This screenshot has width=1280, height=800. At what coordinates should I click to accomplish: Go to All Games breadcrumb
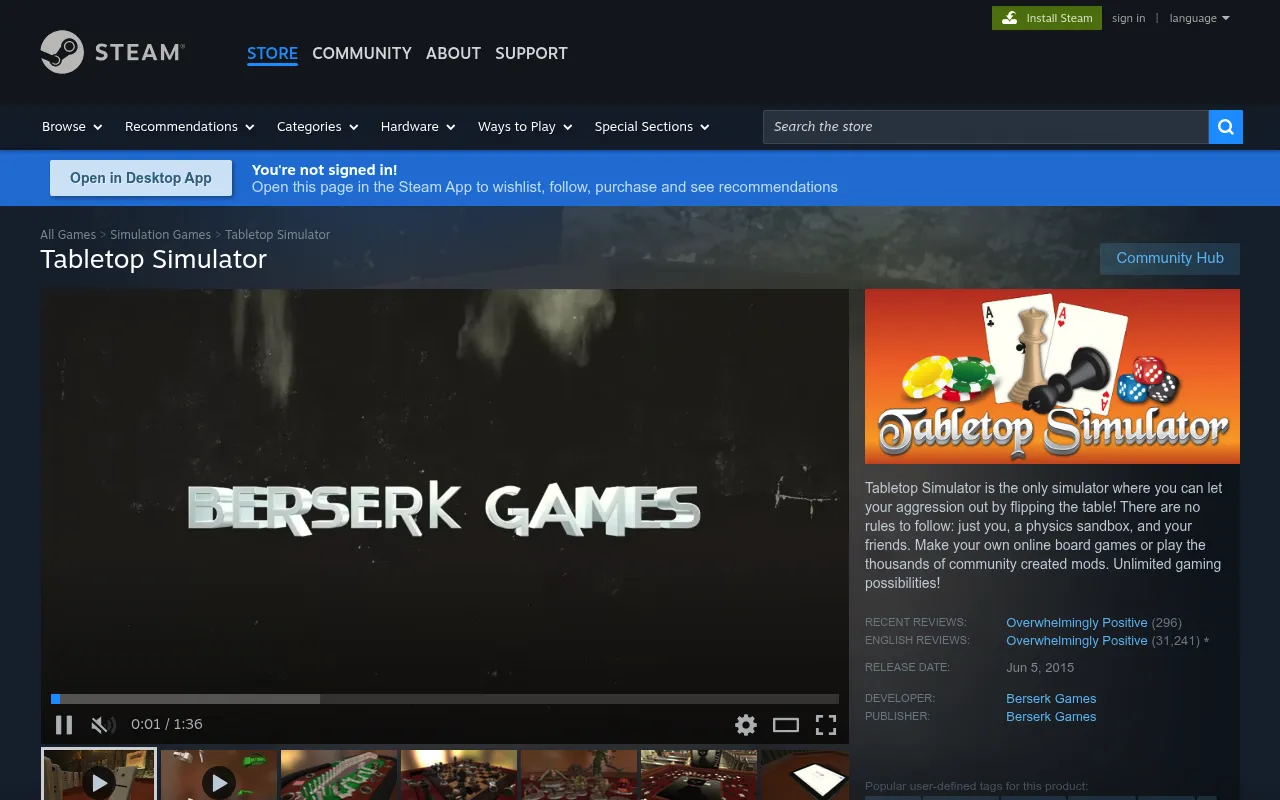[x=68, y=235]
